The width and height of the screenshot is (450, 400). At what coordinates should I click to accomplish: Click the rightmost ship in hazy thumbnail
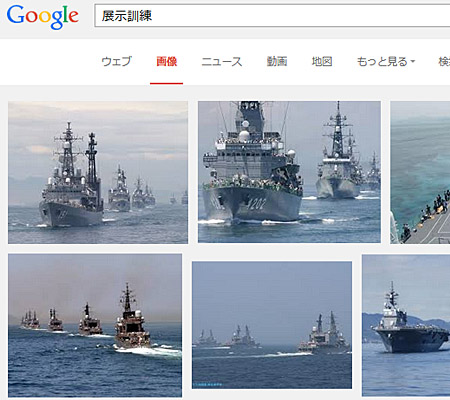[324, 333]
